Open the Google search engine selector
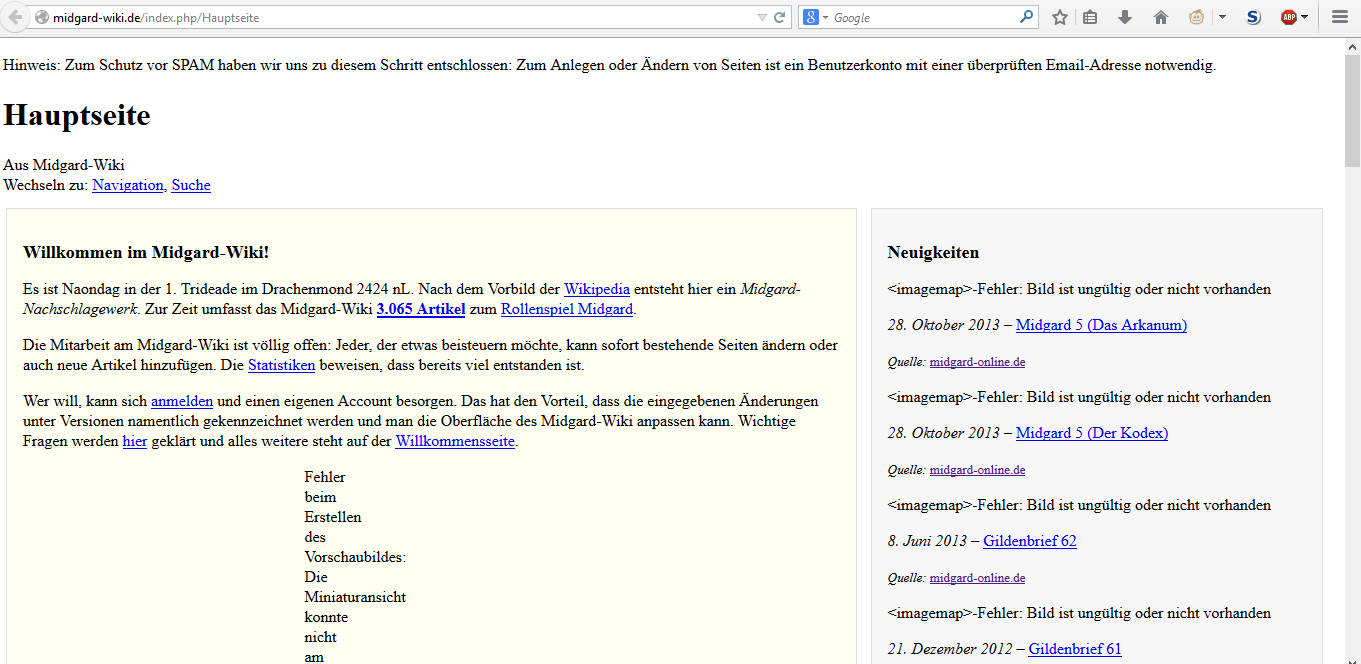 tap(816, 17)
